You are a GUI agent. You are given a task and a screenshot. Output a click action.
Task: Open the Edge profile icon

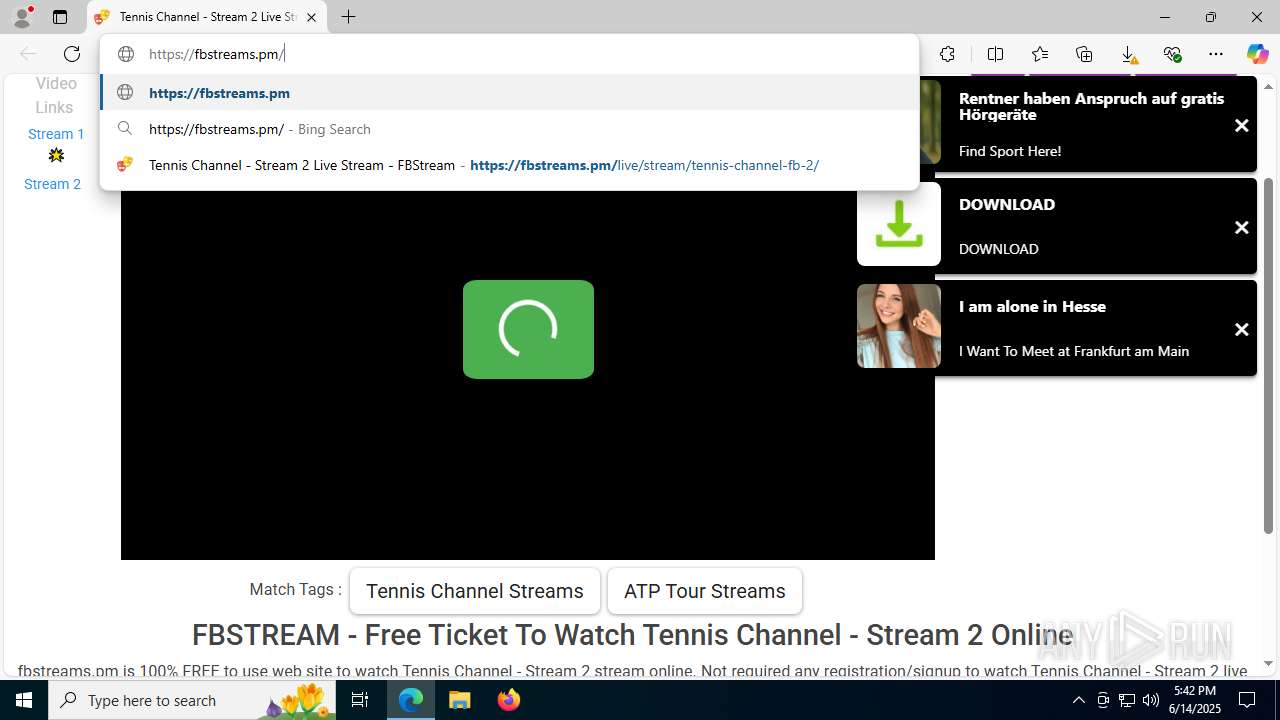[x=21, y=17]
